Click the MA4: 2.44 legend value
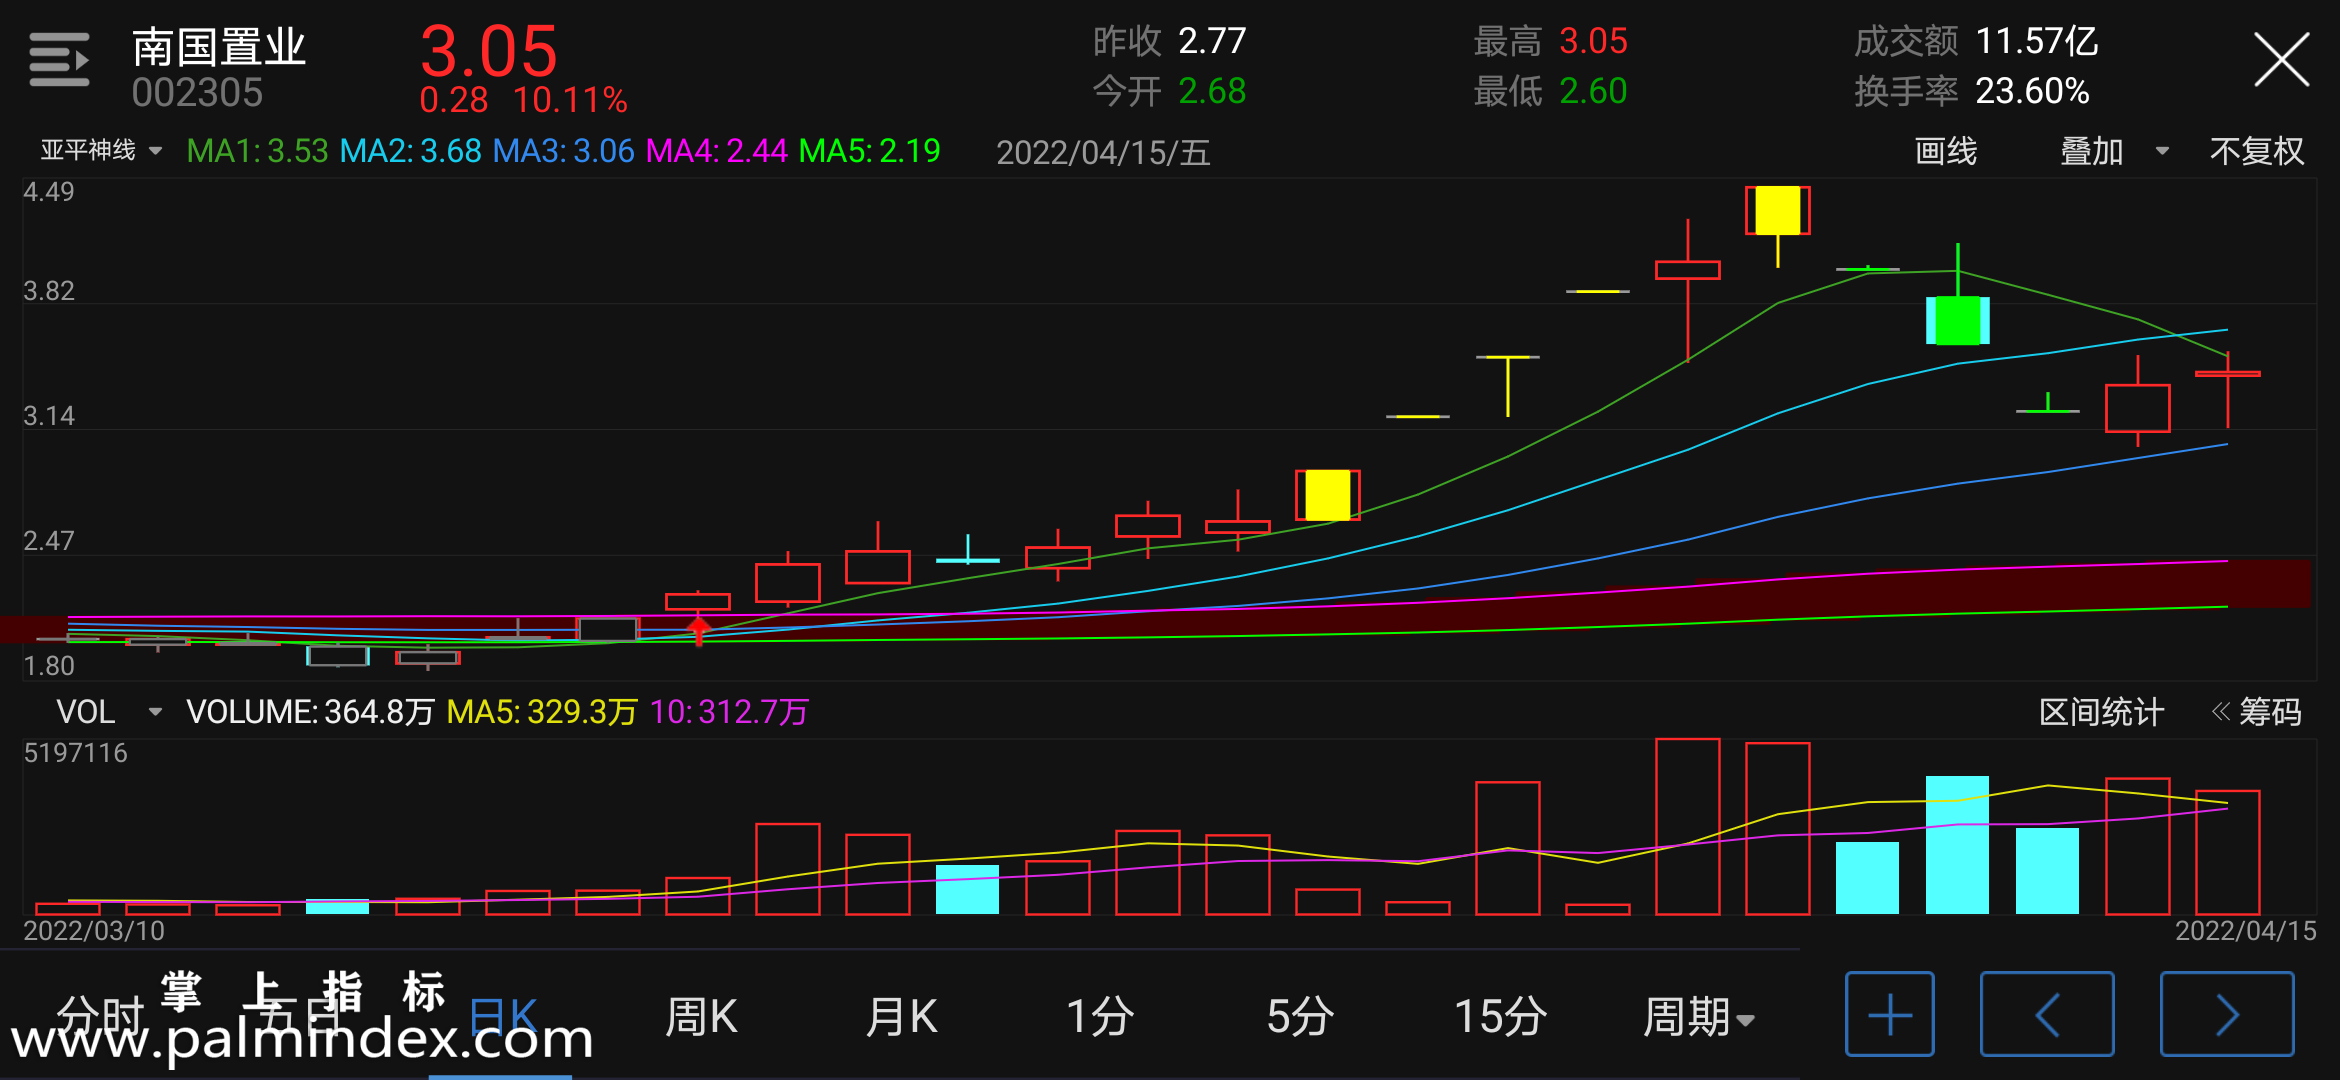2340x1080 pixels. pyautogui.click(x=716, y=151)
